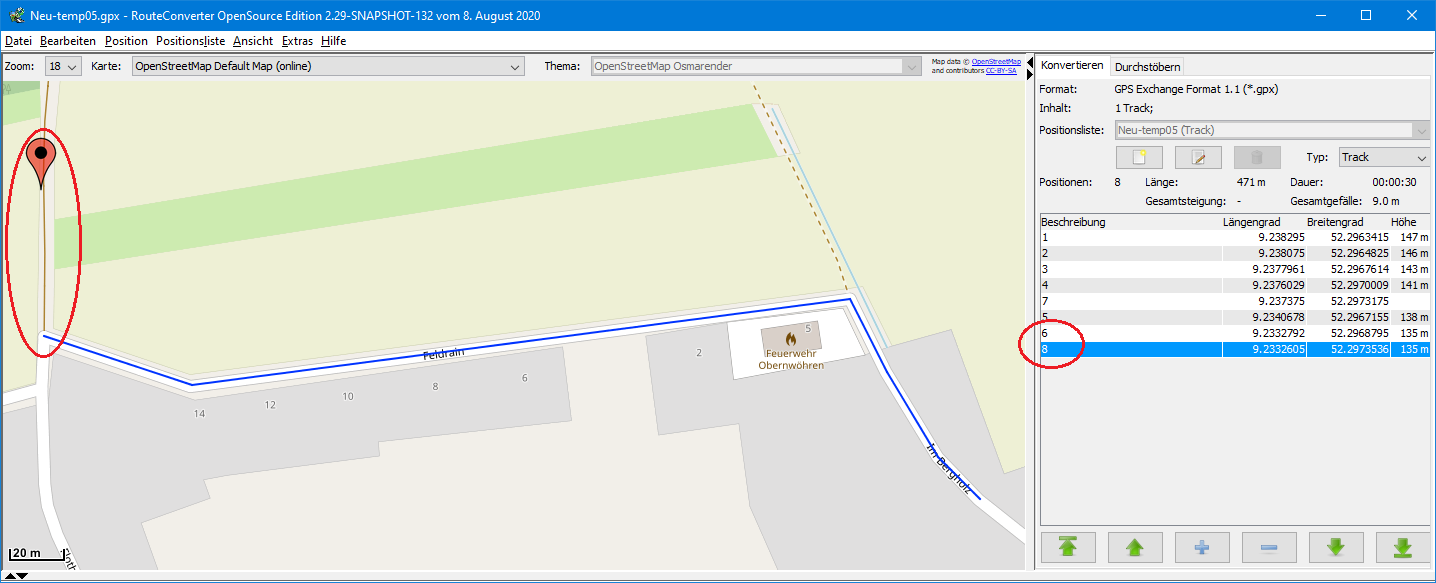Click the Höhe column header

pyautogui.click(x=1402, y=222)
